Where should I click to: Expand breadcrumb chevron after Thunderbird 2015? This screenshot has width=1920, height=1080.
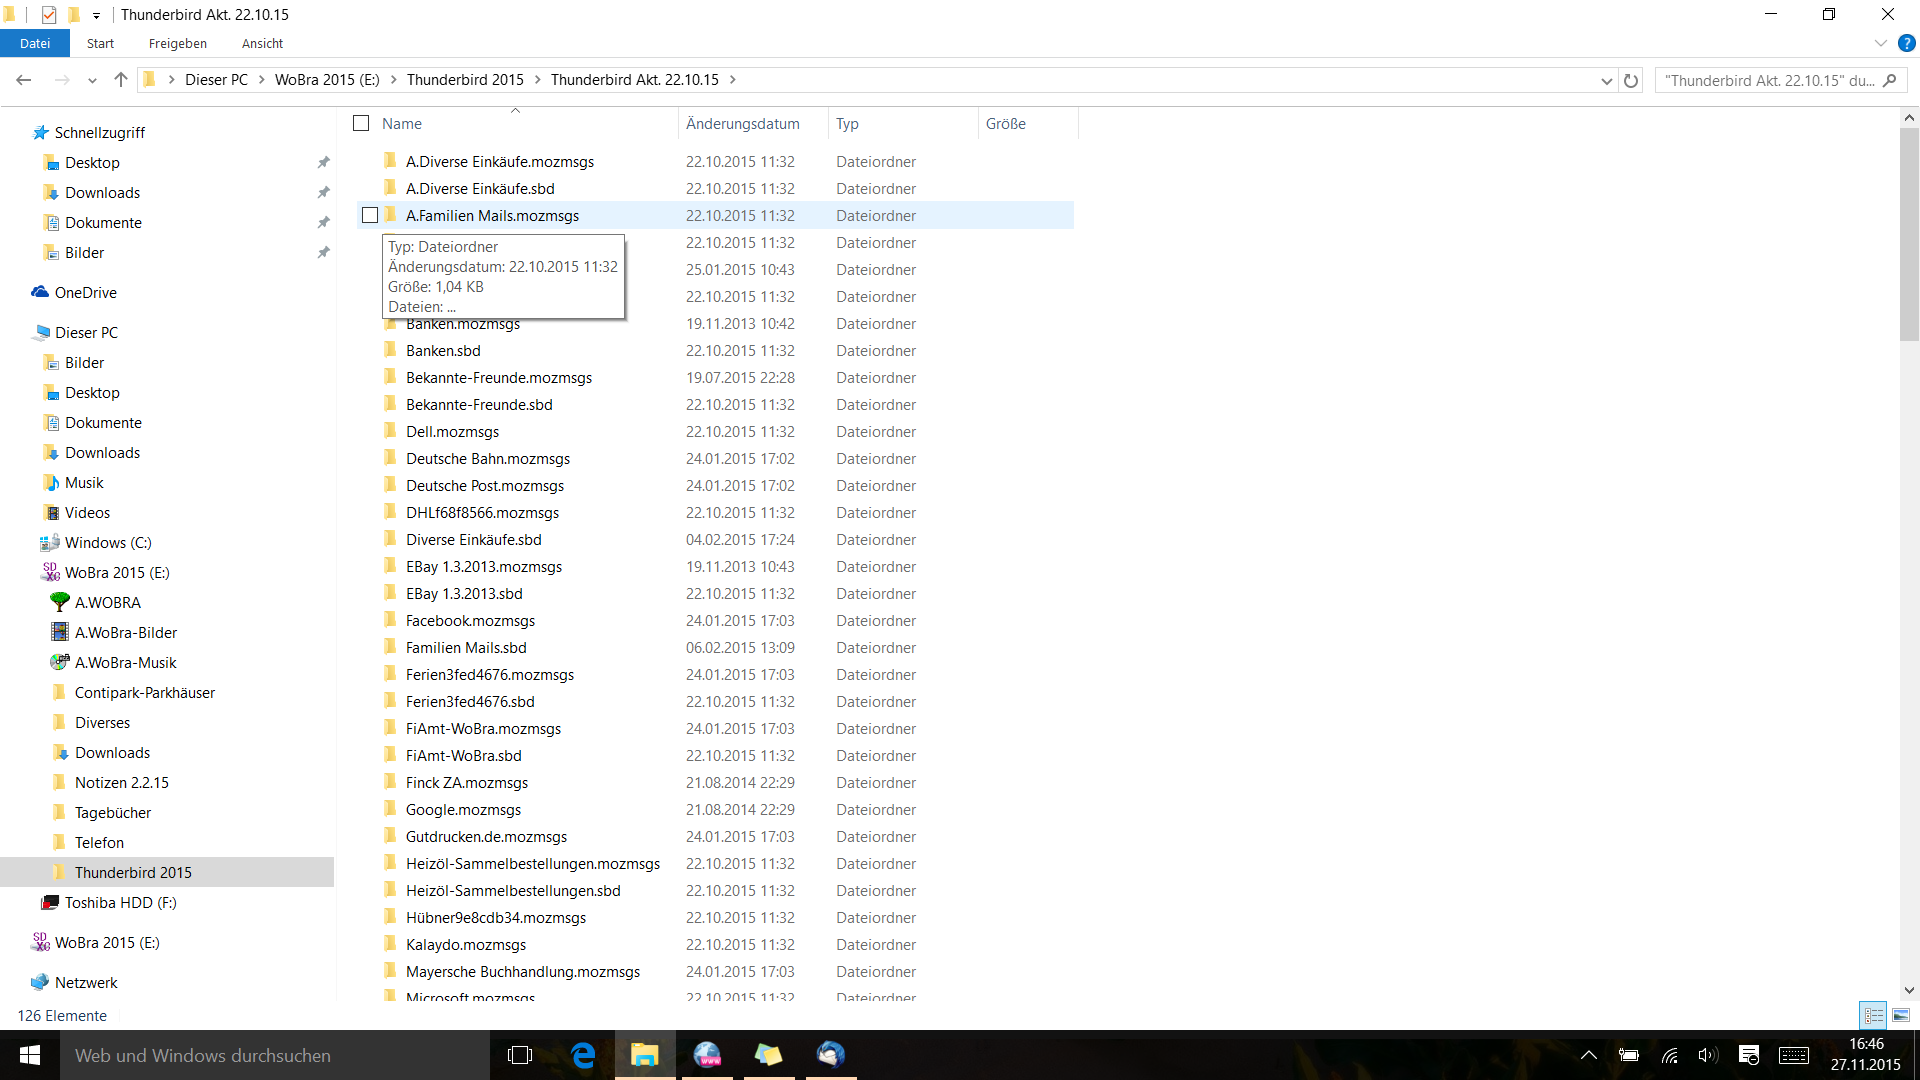(x=537, y=80)
